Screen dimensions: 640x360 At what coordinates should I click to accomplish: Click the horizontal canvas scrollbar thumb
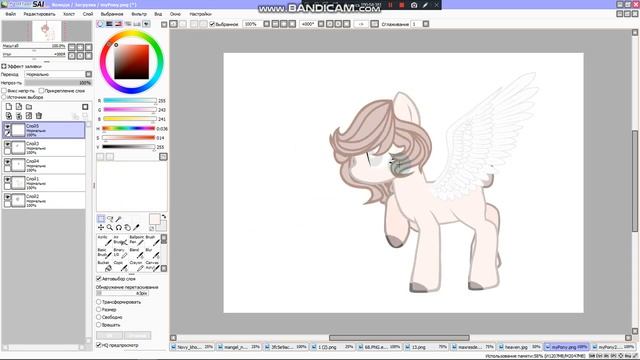(x=399, y=338)
